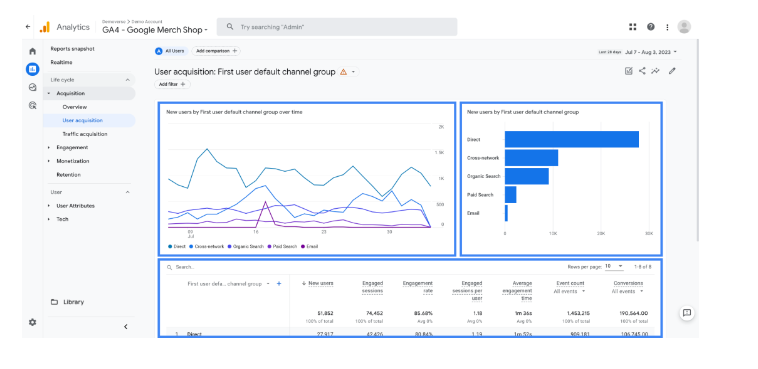This screenshot has width=758, height=369.
Task: Click the Add comparison button
Action: coord(216,51)
